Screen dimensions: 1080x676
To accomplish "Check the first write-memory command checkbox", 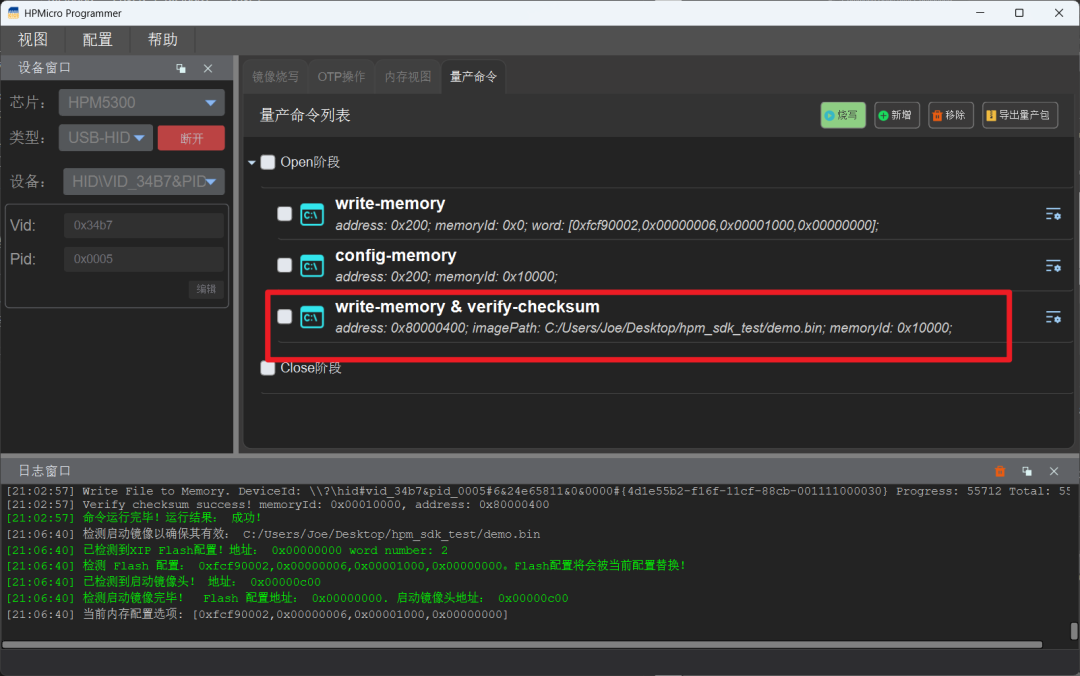I will (284, 214).
